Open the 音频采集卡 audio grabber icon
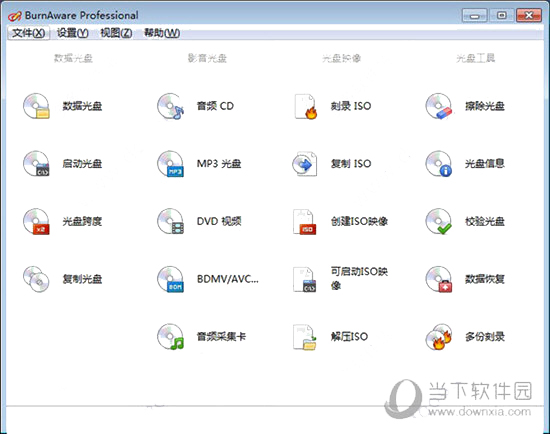 [170, 336]
